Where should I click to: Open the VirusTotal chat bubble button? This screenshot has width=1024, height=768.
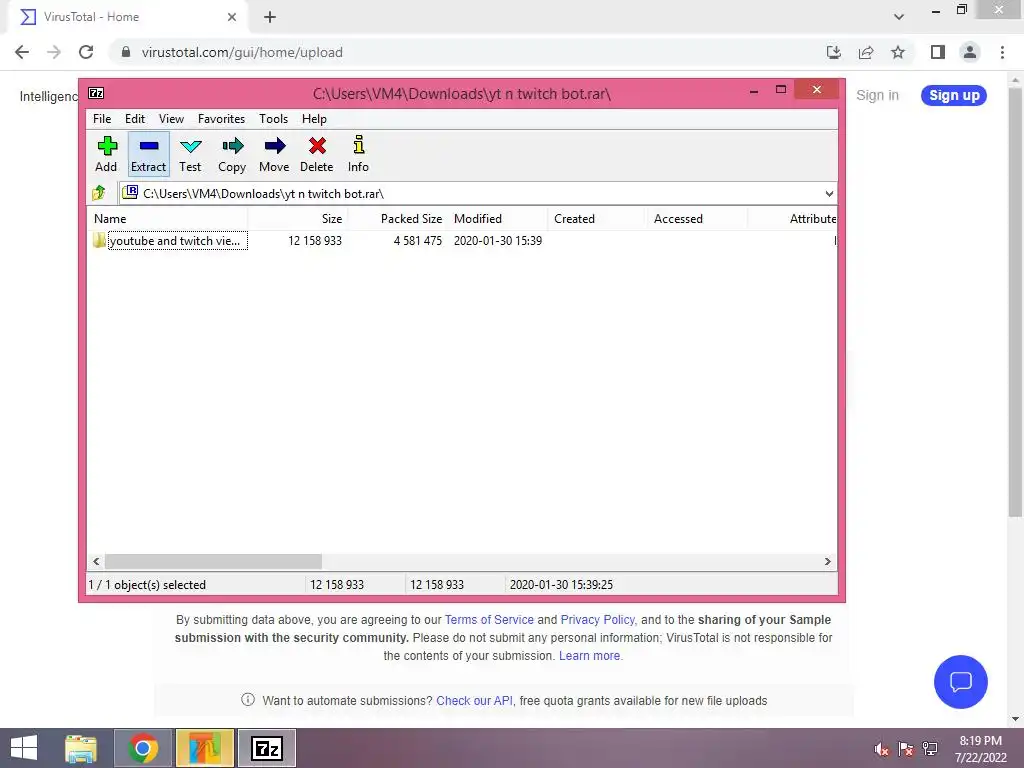[x=961, y=682]
